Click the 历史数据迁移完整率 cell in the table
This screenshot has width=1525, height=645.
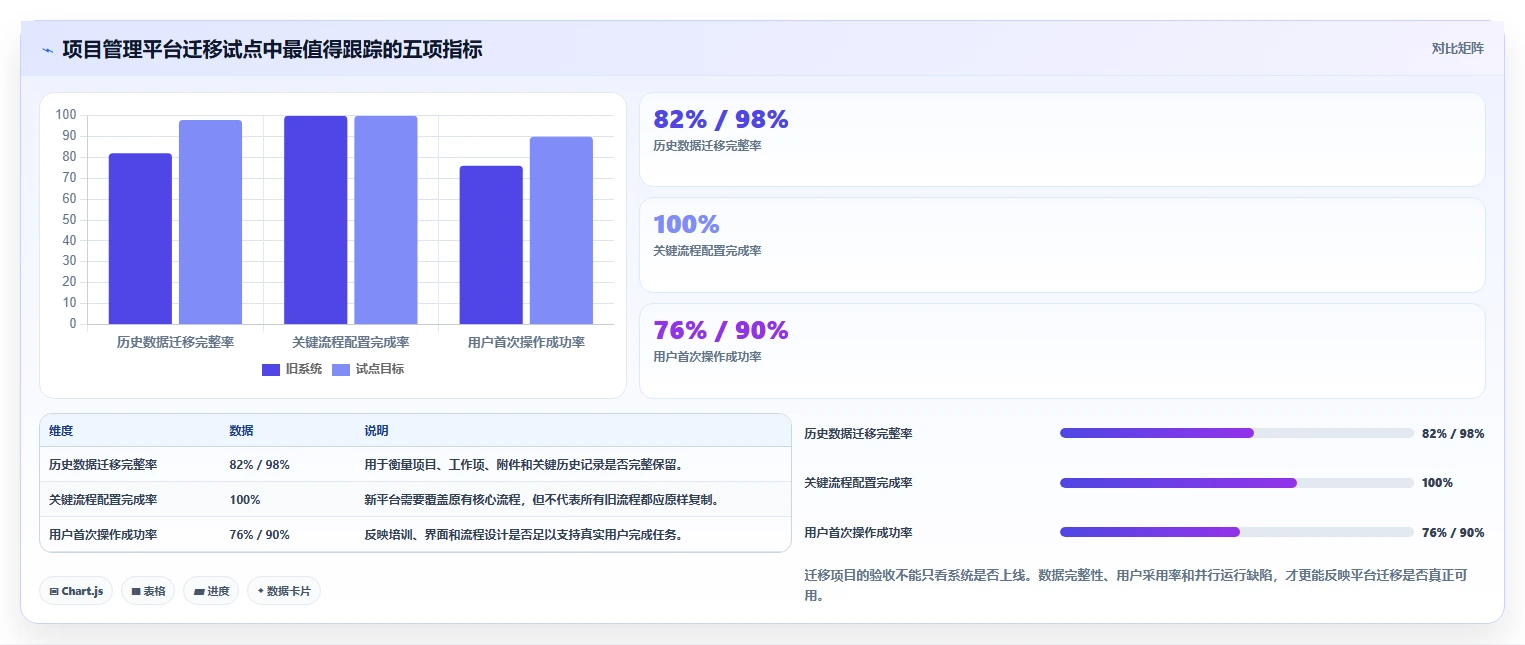point(103,465)
